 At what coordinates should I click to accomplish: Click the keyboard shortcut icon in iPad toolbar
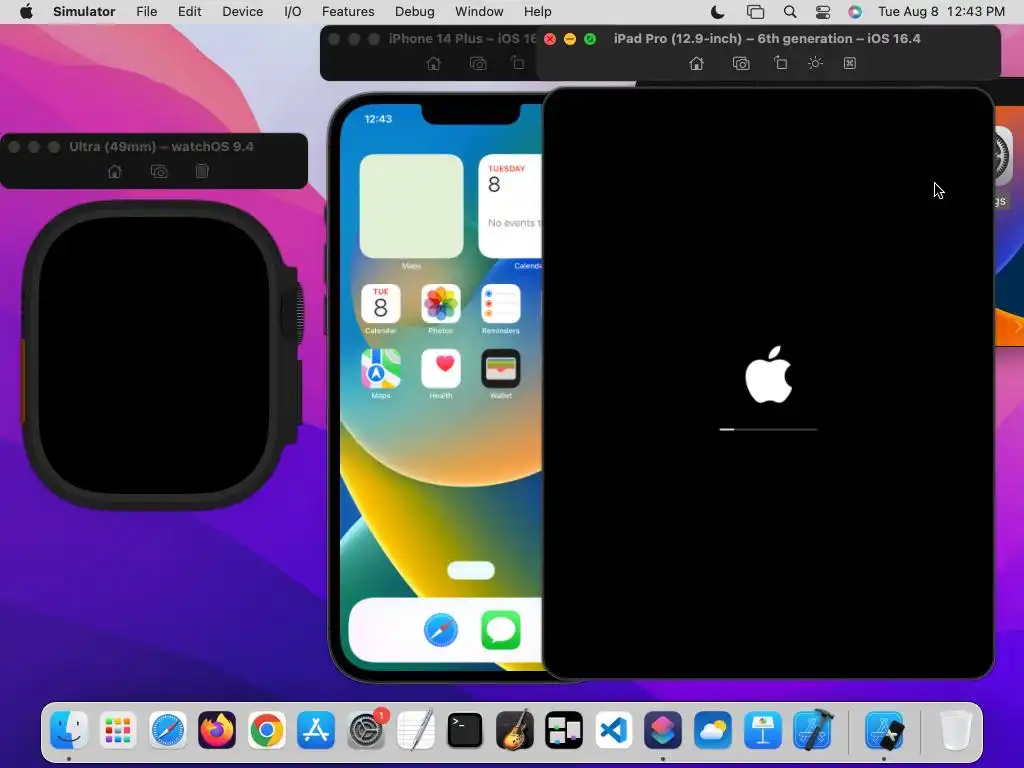point(850,63)
